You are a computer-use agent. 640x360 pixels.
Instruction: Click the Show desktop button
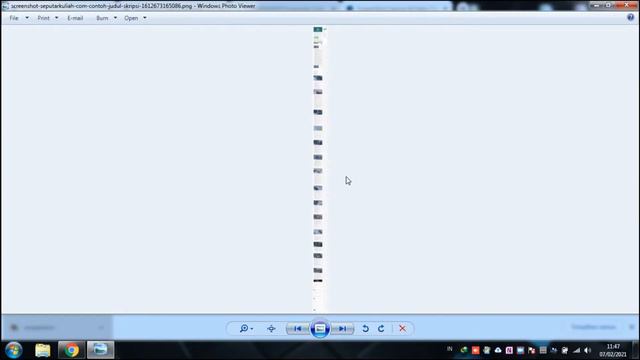[x=636, y=350]
